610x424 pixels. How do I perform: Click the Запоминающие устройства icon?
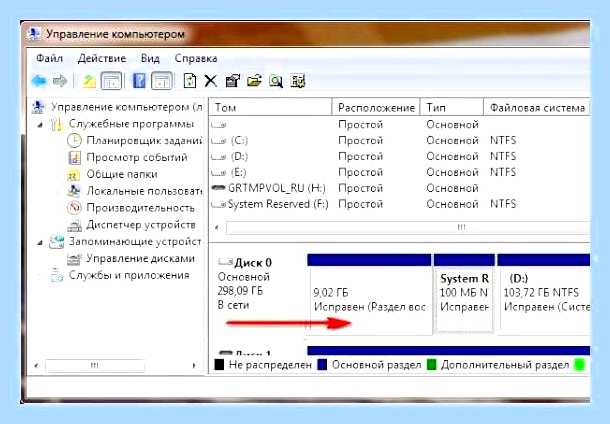[x=57, y=242]
